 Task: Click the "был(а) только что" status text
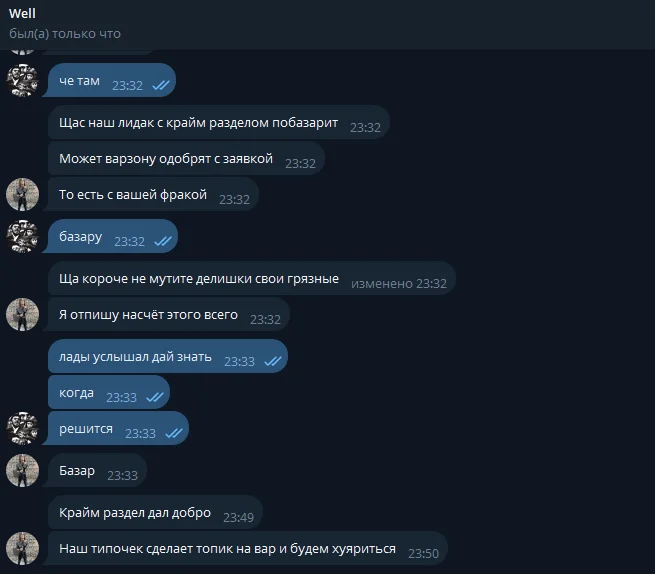[x=65, y=33]
